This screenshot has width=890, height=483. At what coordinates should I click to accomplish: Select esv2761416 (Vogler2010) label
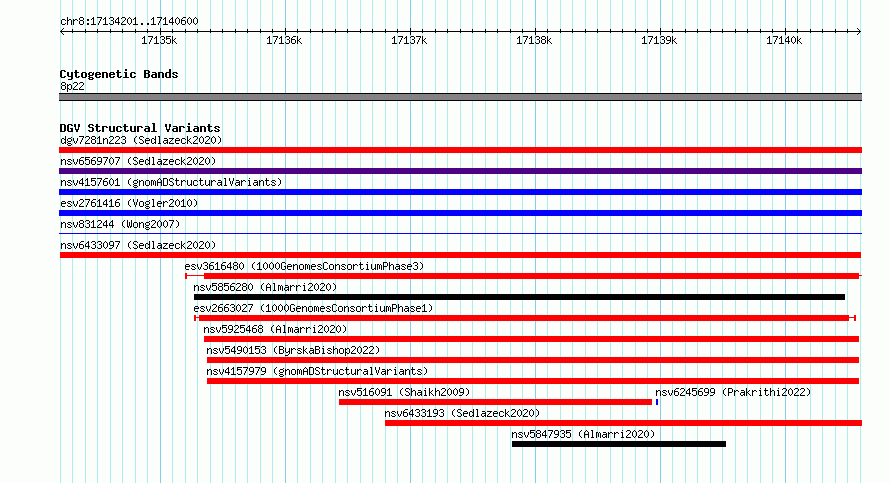tap(129, 203)
